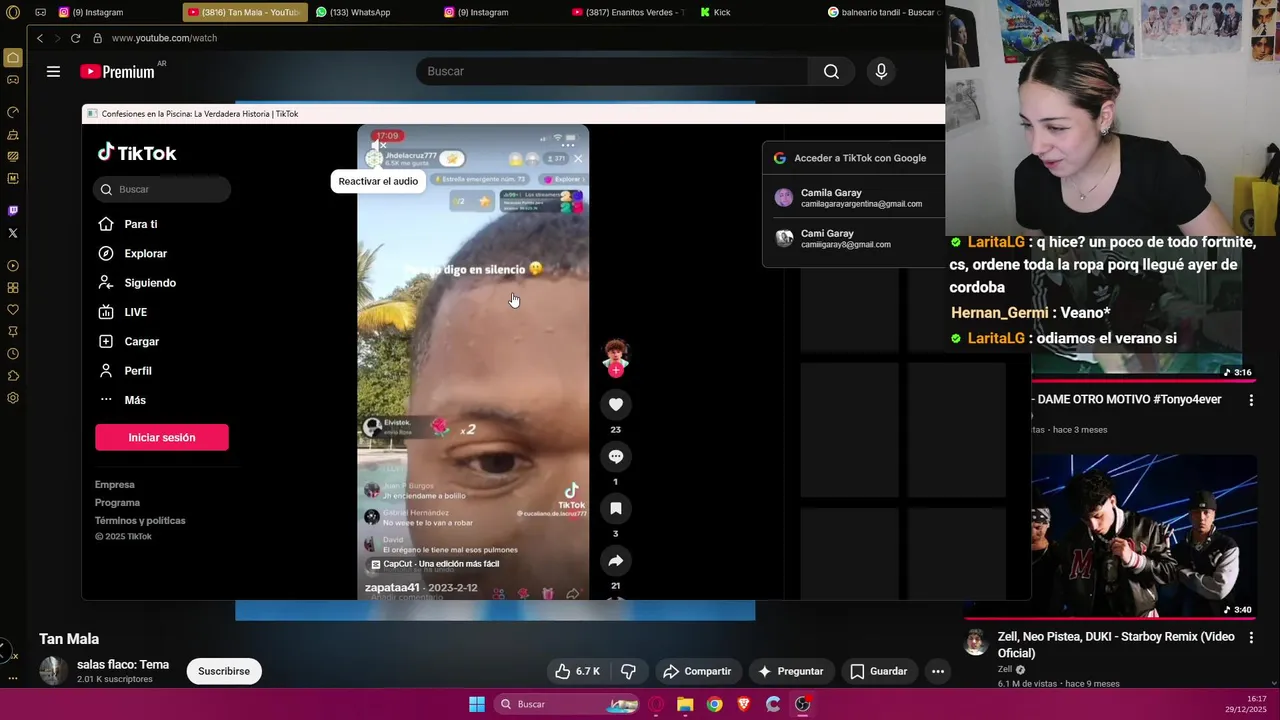The width and height of the screenshot is (1280, 720).
Task: Select TikTok Cargar menu item
Action: point(141,341)
